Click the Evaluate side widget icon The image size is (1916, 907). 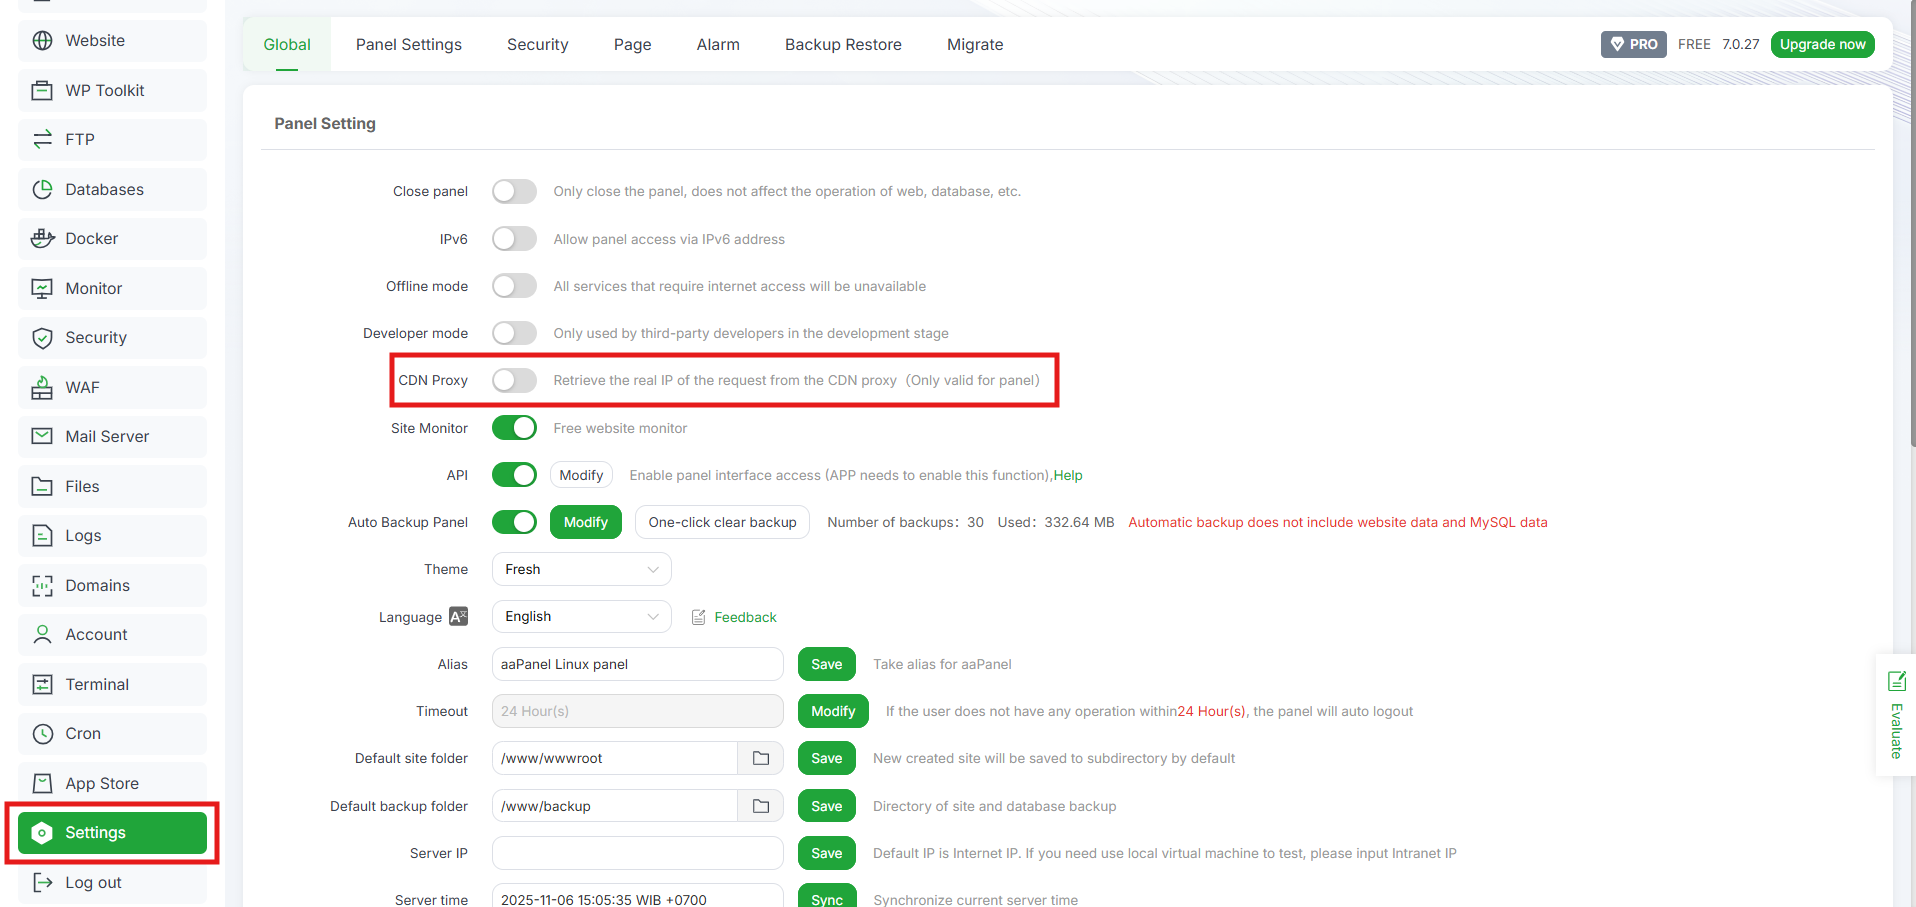pos(1896,682)
